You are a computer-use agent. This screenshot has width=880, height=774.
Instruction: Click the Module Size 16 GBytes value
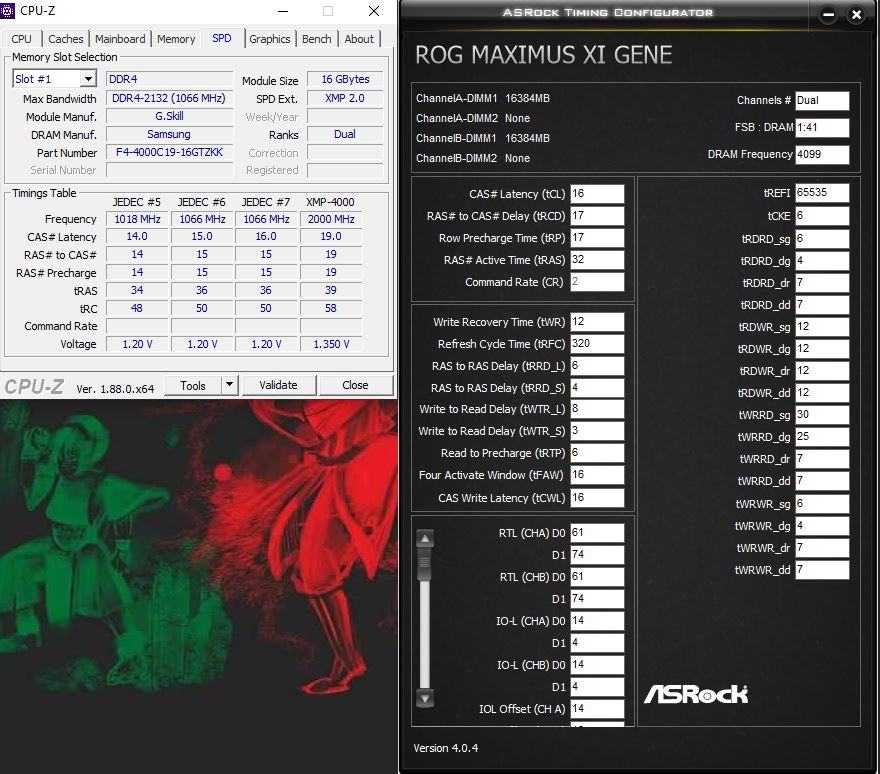click(x=345, y=79)
